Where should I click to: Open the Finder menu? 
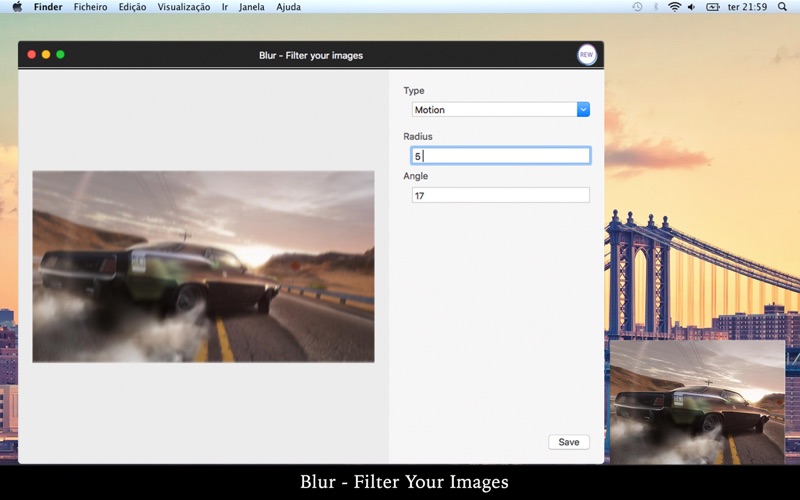pos(48,7)
